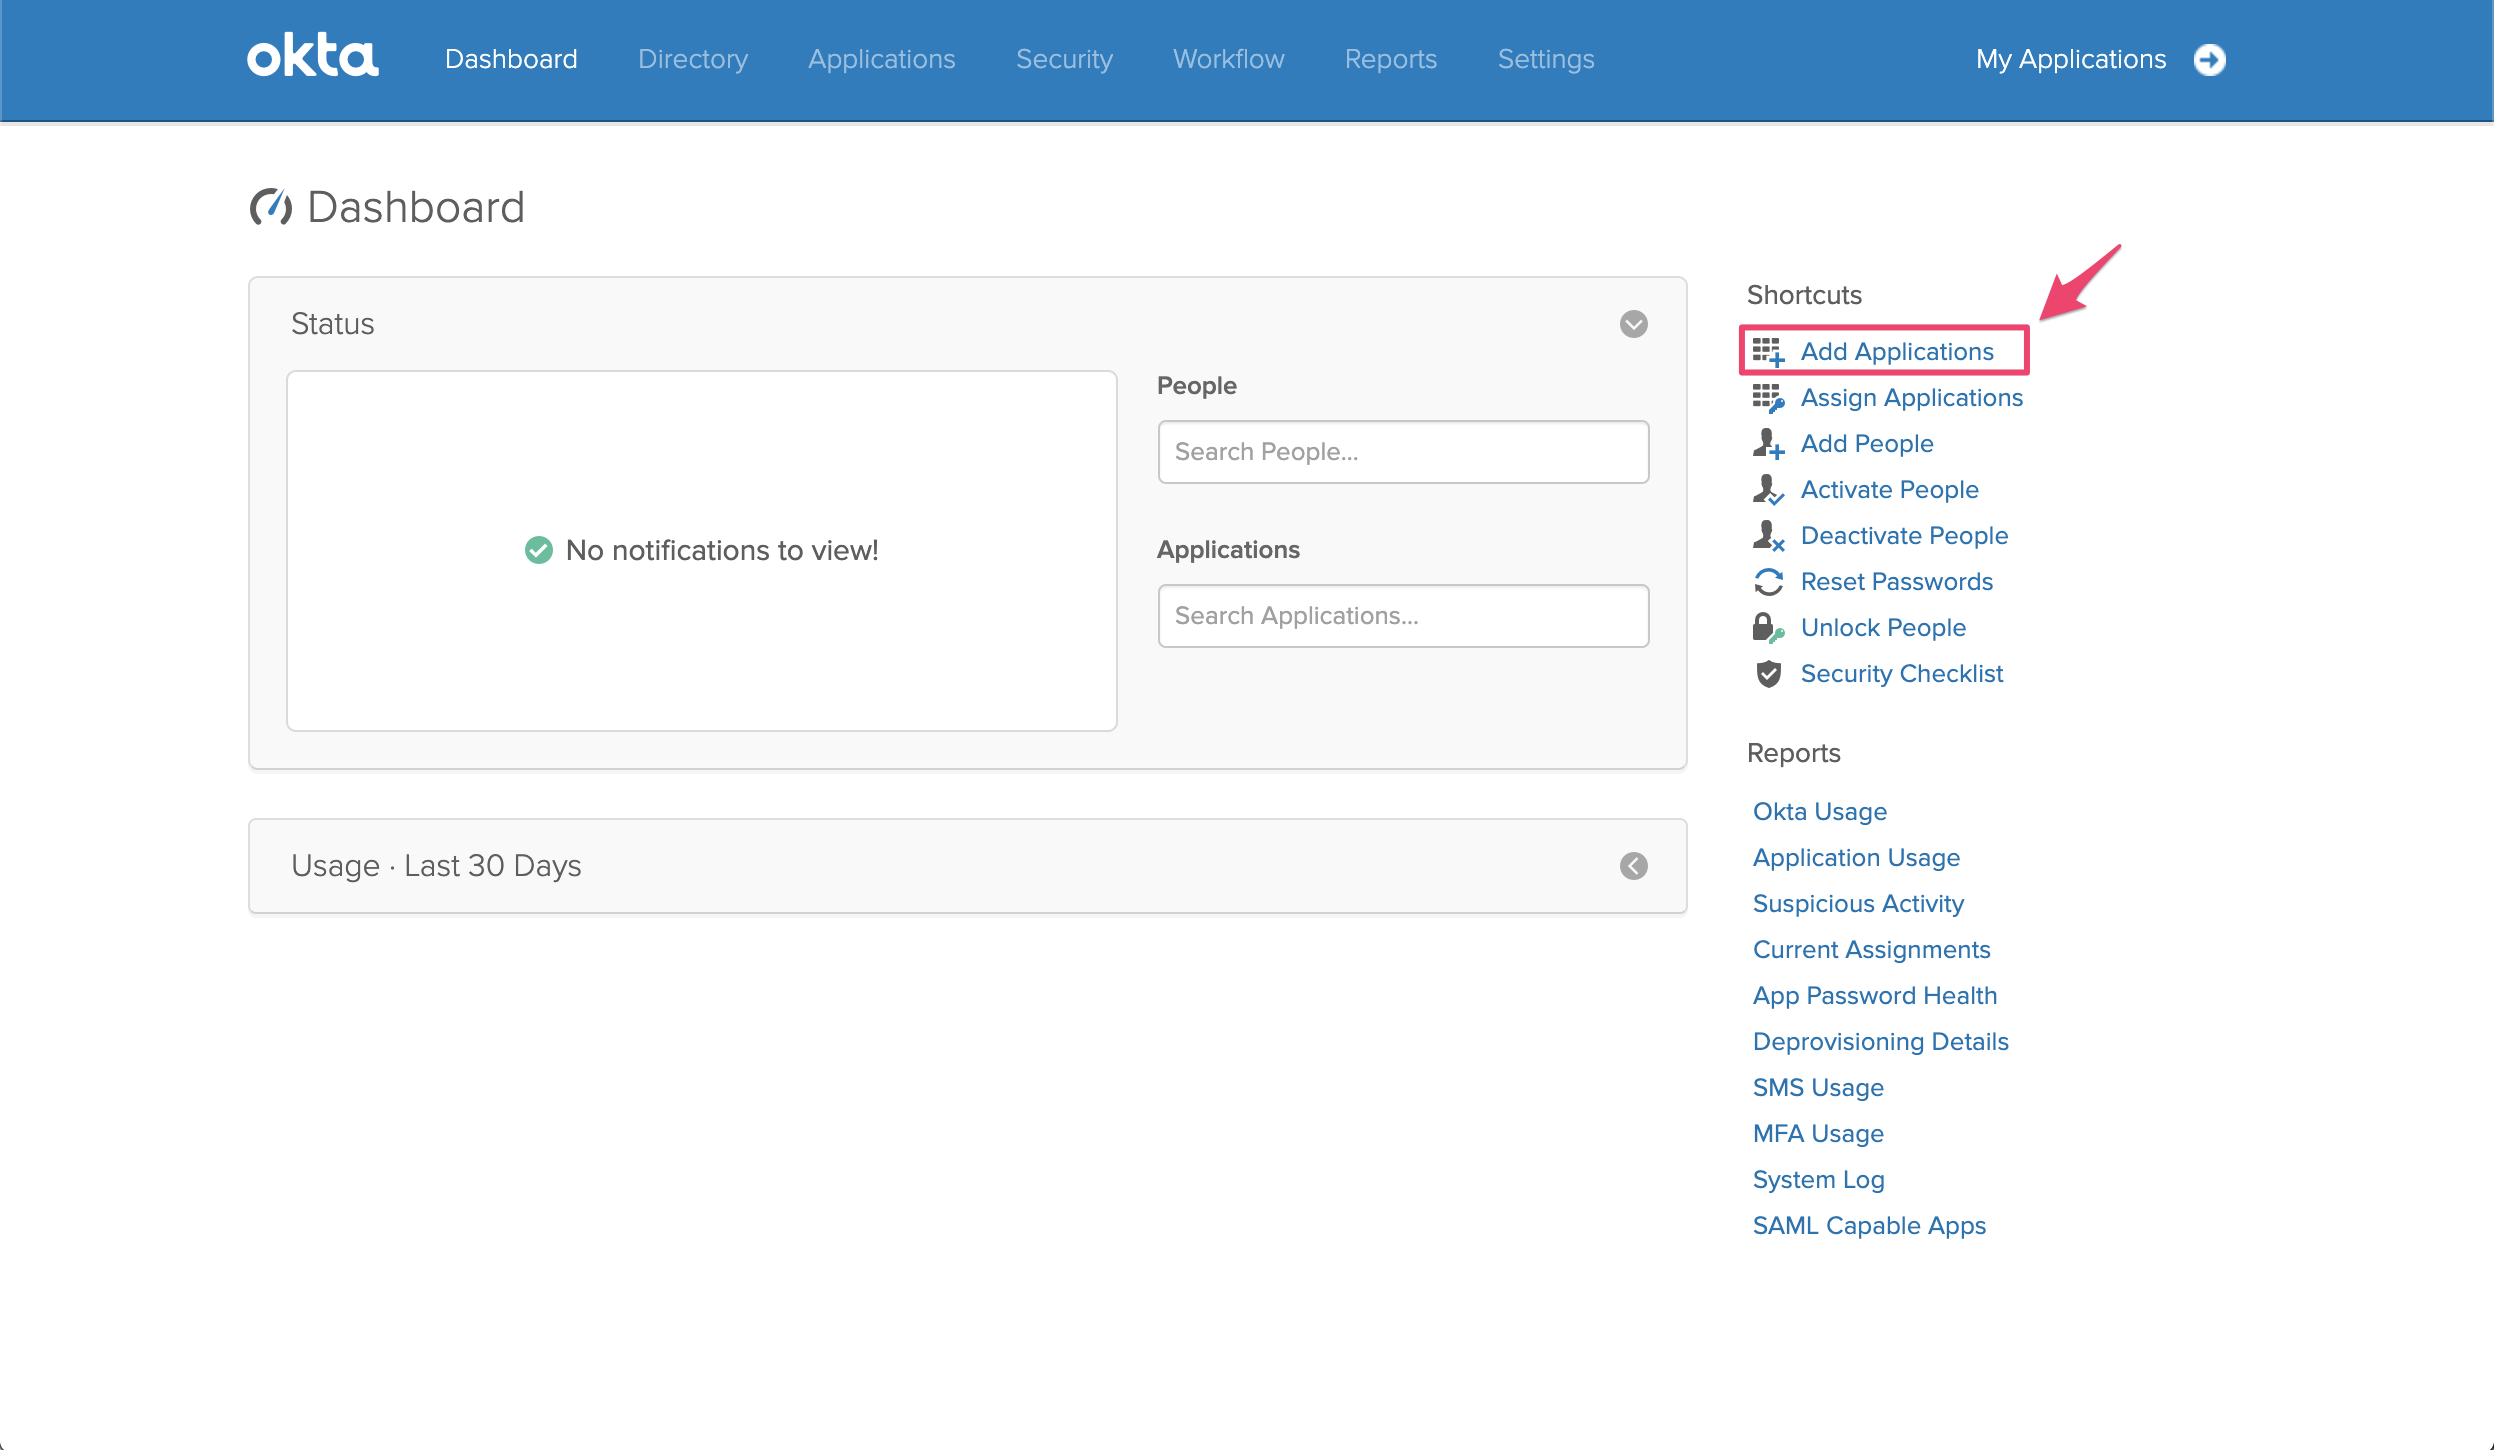This screenshot has width=2494, height=1450.
Task: View the Okta Usage report
Action: [1820, 812]
